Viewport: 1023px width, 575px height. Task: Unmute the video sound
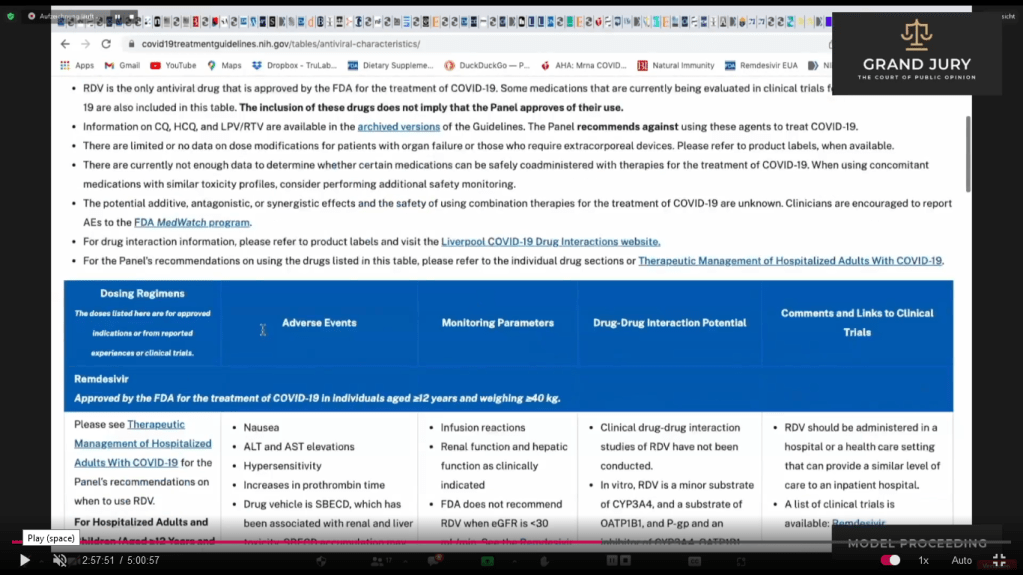(x=59, y=561)
